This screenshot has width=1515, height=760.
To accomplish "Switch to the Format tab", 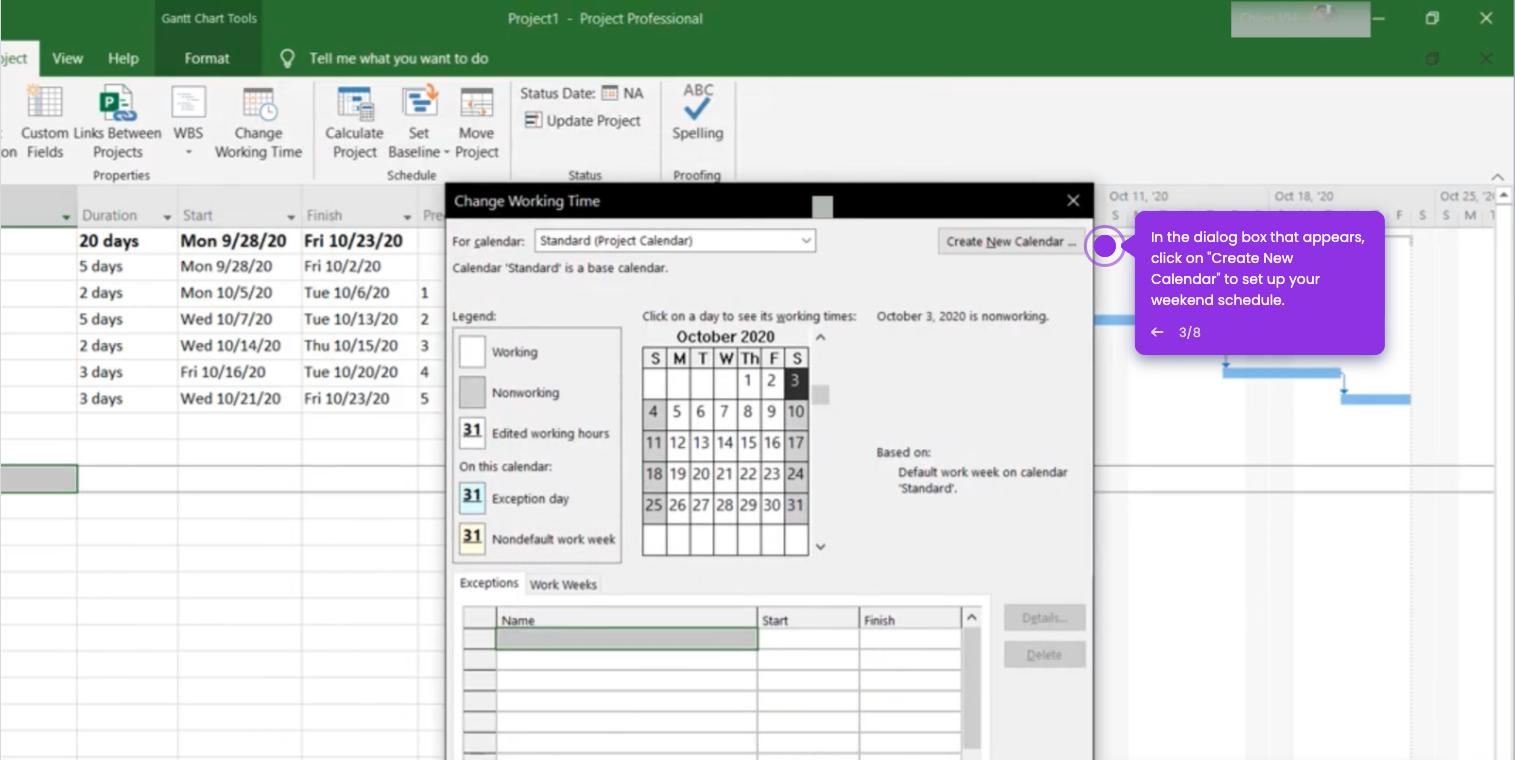I will click(207, 58).
